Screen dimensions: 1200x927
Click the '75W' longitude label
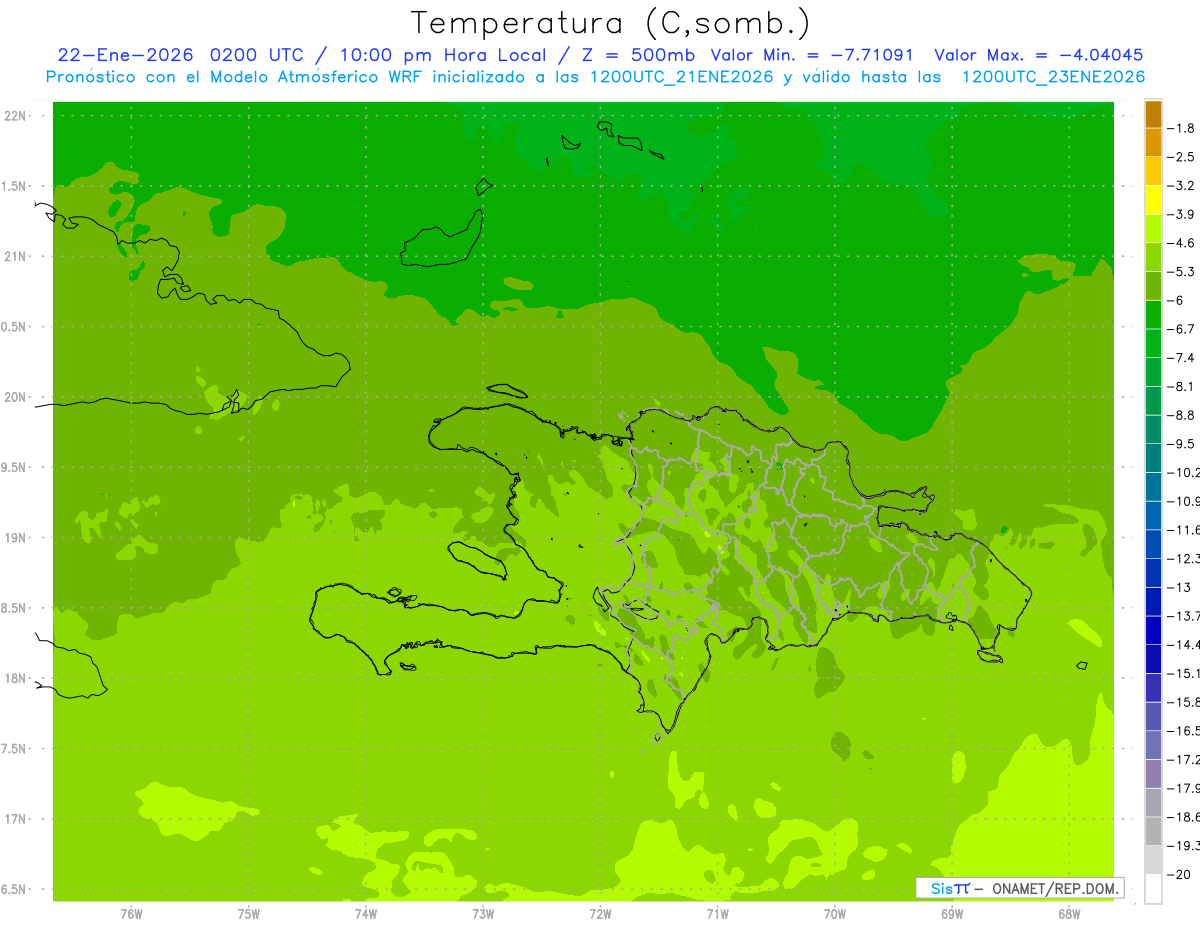coord(248,913)
